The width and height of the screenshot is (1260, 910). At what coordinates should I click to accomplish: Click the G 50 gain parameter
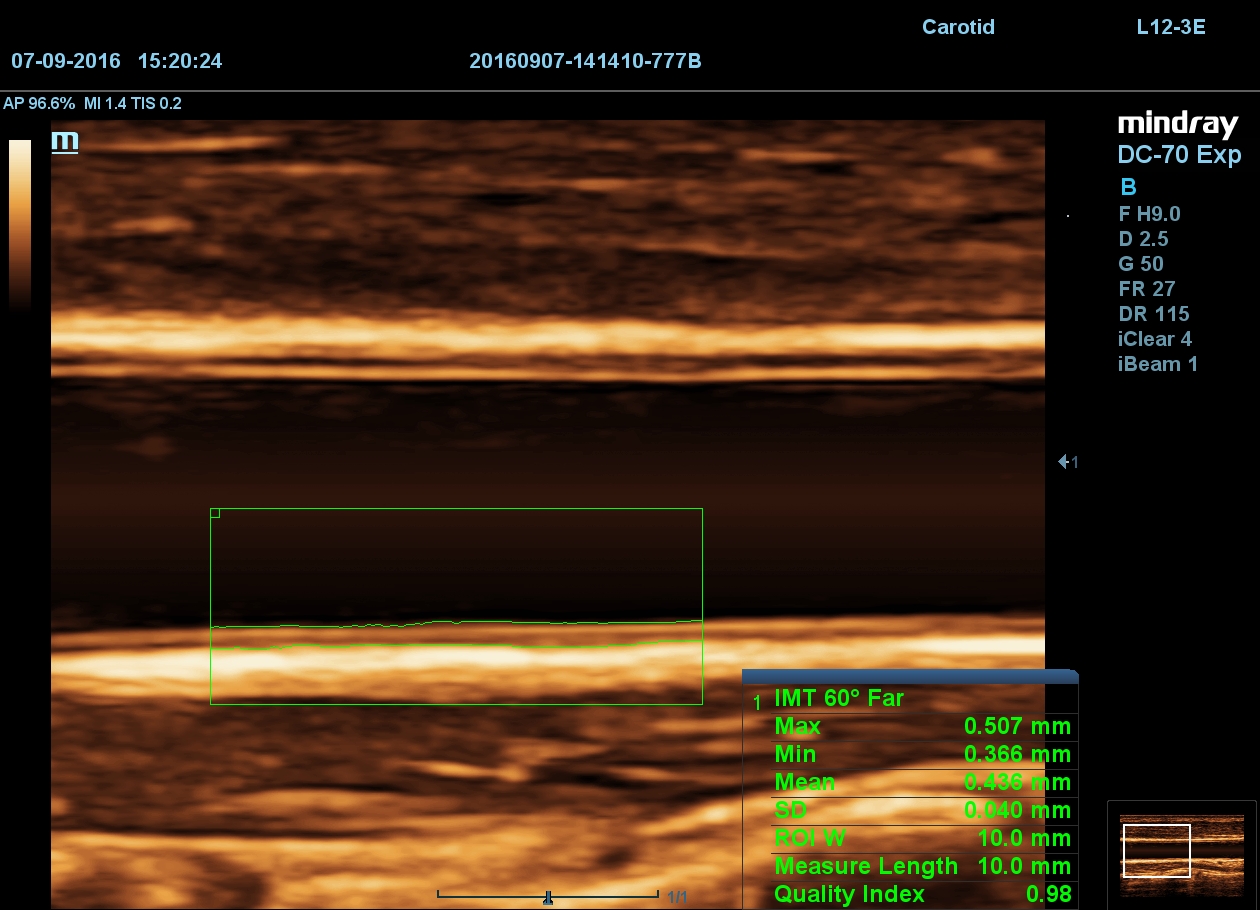point(1140,264)
